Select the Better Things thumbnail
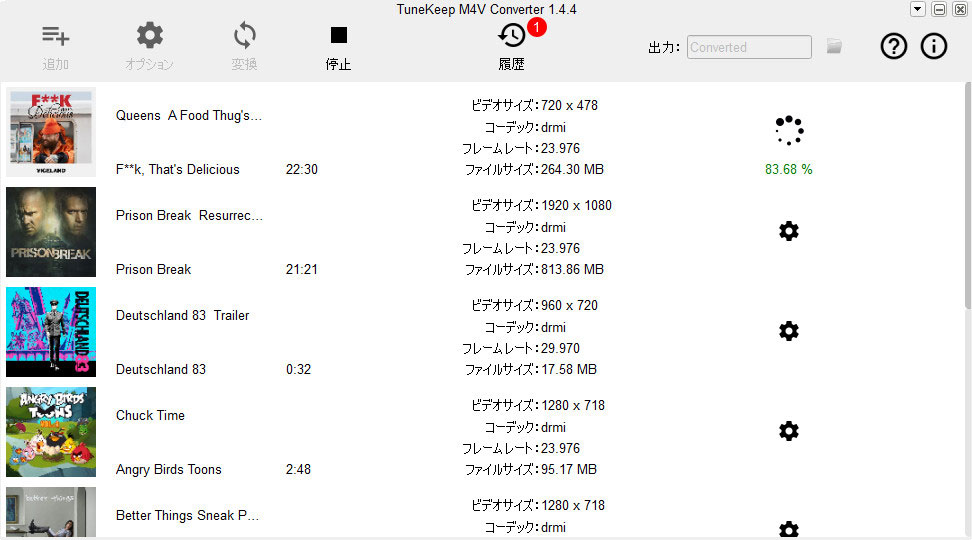The width and height of the screenshot is (972, 540). pyautogui.click(x=51, y=512)
